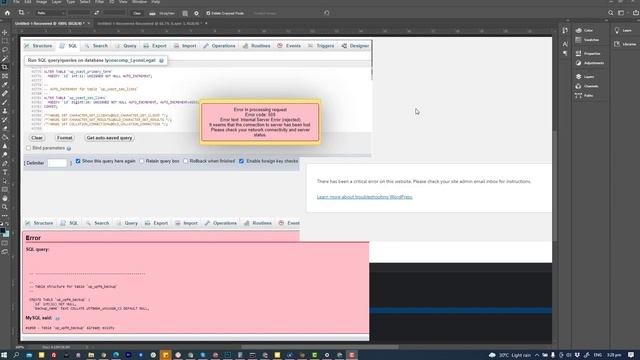
Task: Toggle 'Enable foreign key checks' checkbox
Action: (x=242, y=161)
